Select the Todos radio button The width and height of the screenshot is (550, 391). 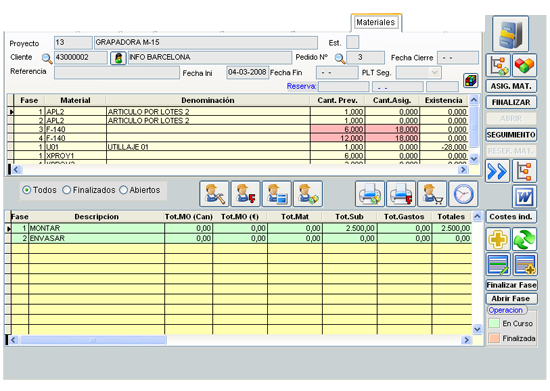(26, 190)
